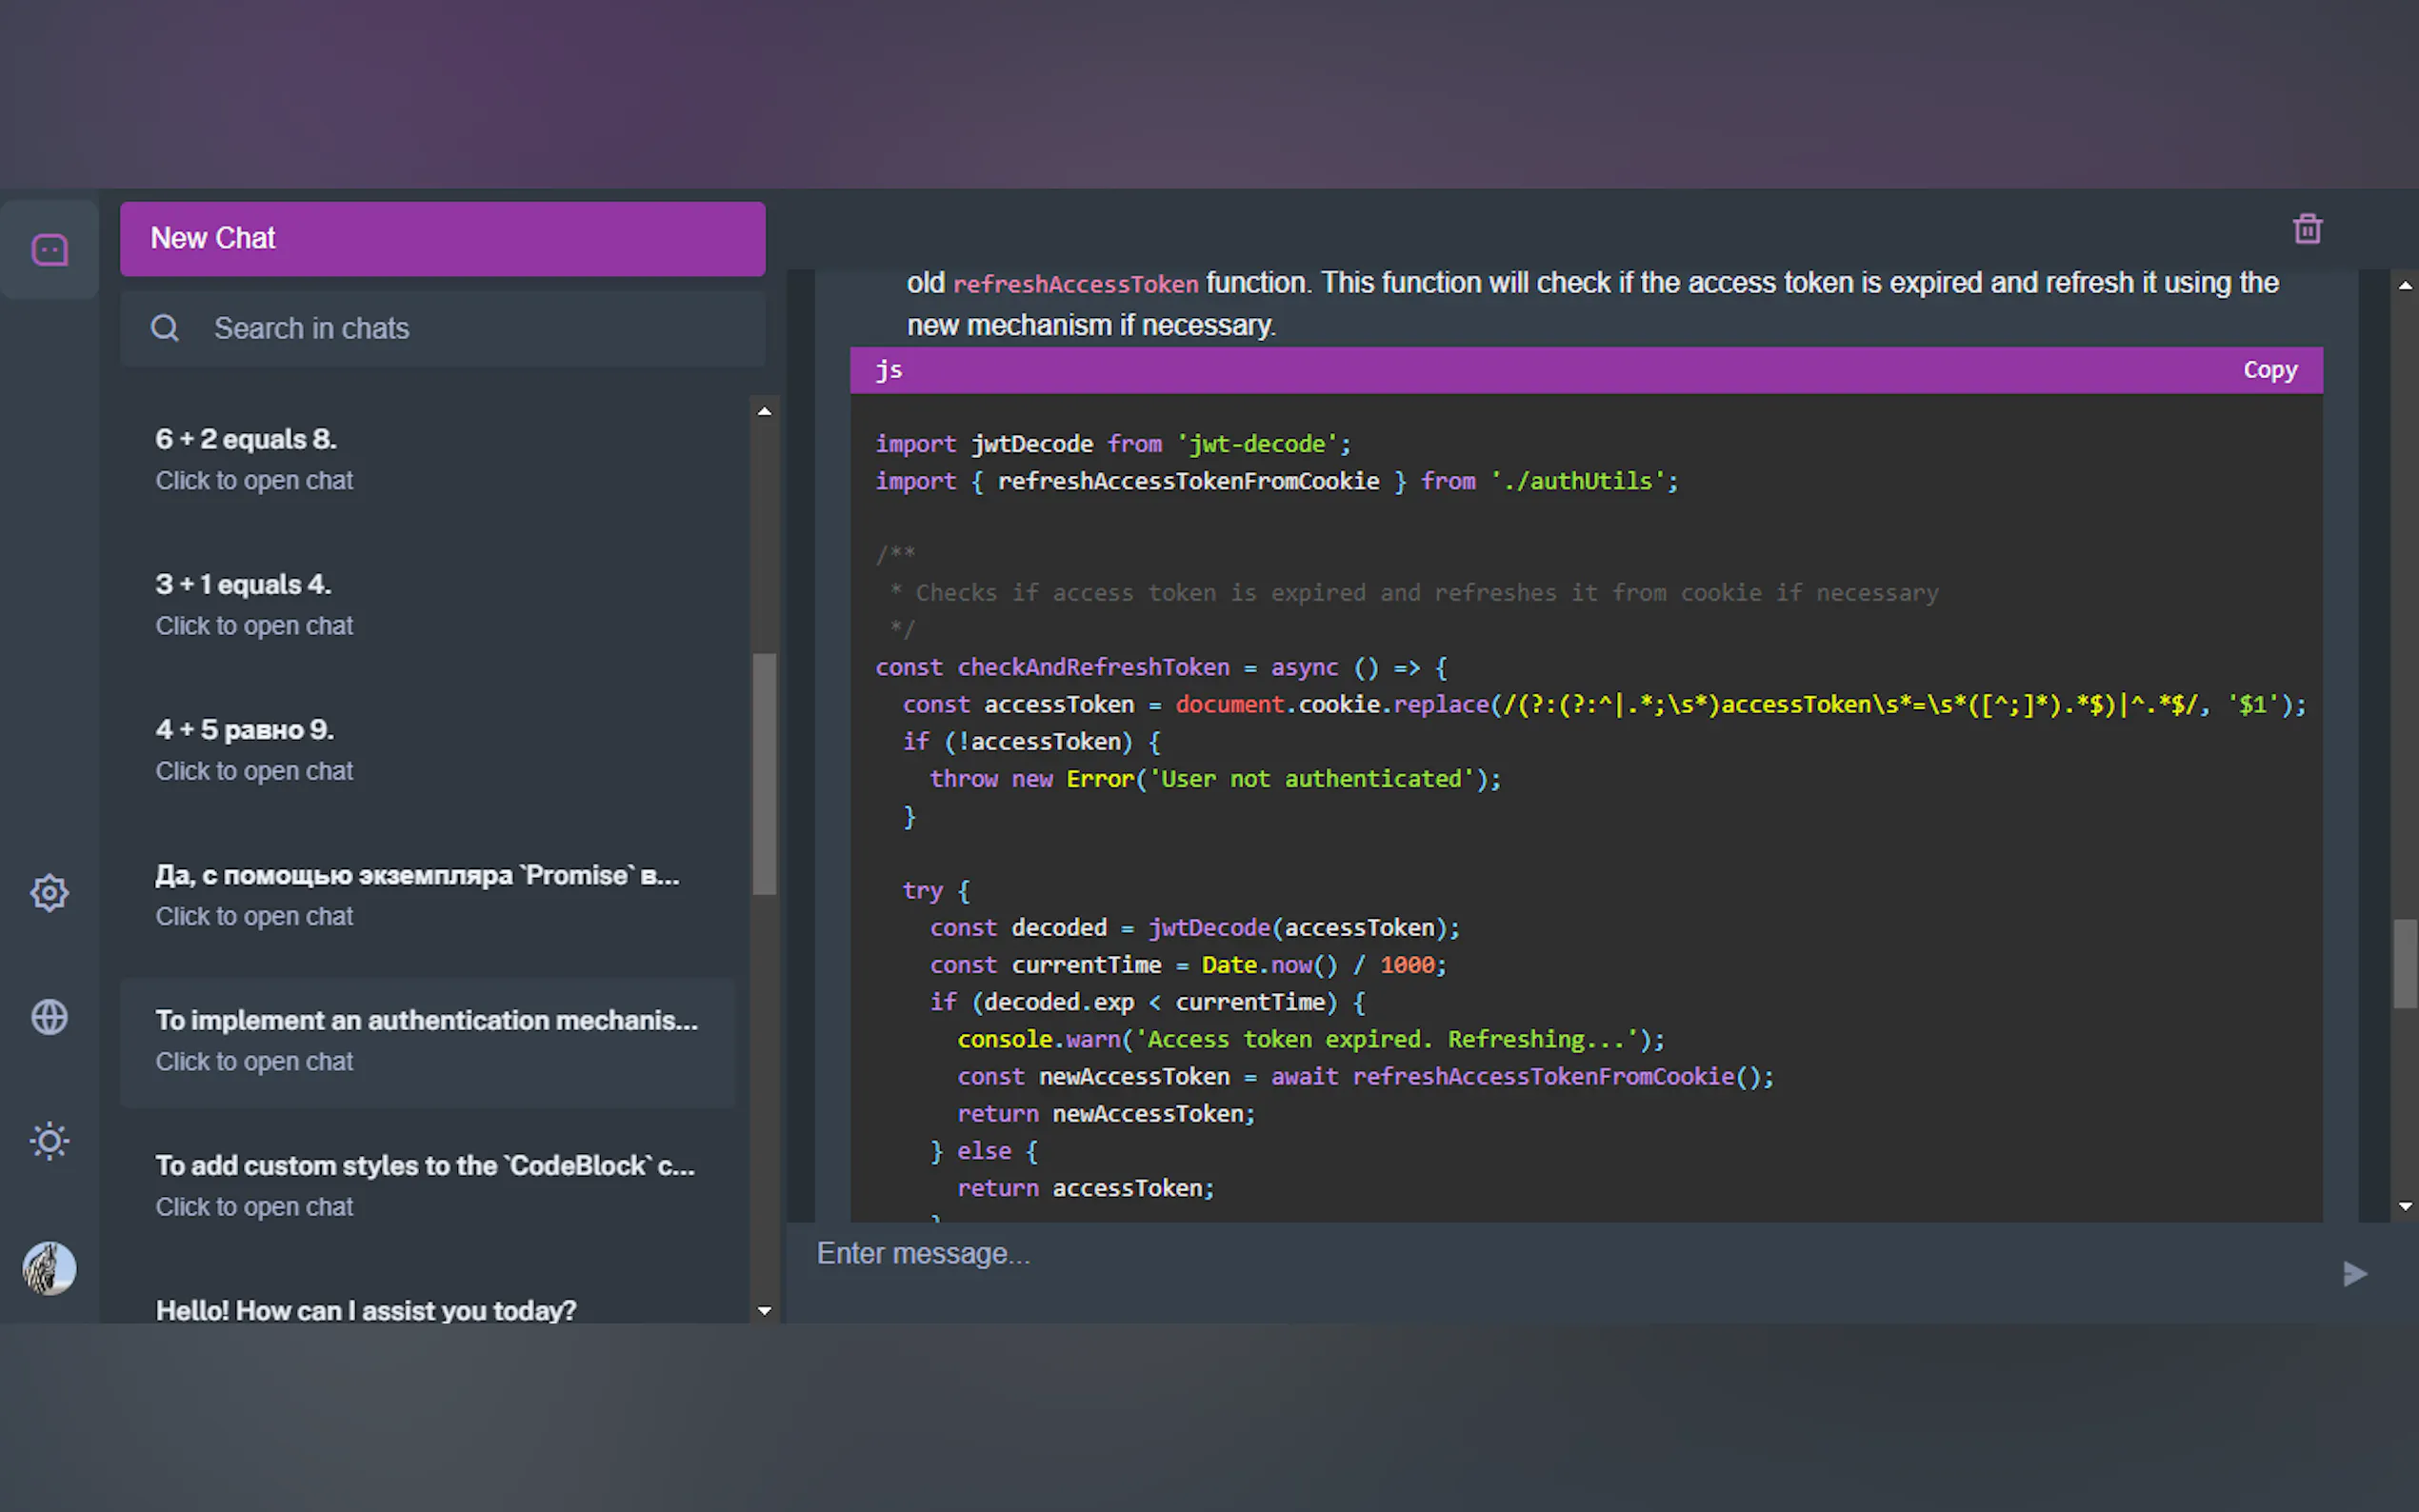Toggle light theme with the sun icon

coord(49,1141)
